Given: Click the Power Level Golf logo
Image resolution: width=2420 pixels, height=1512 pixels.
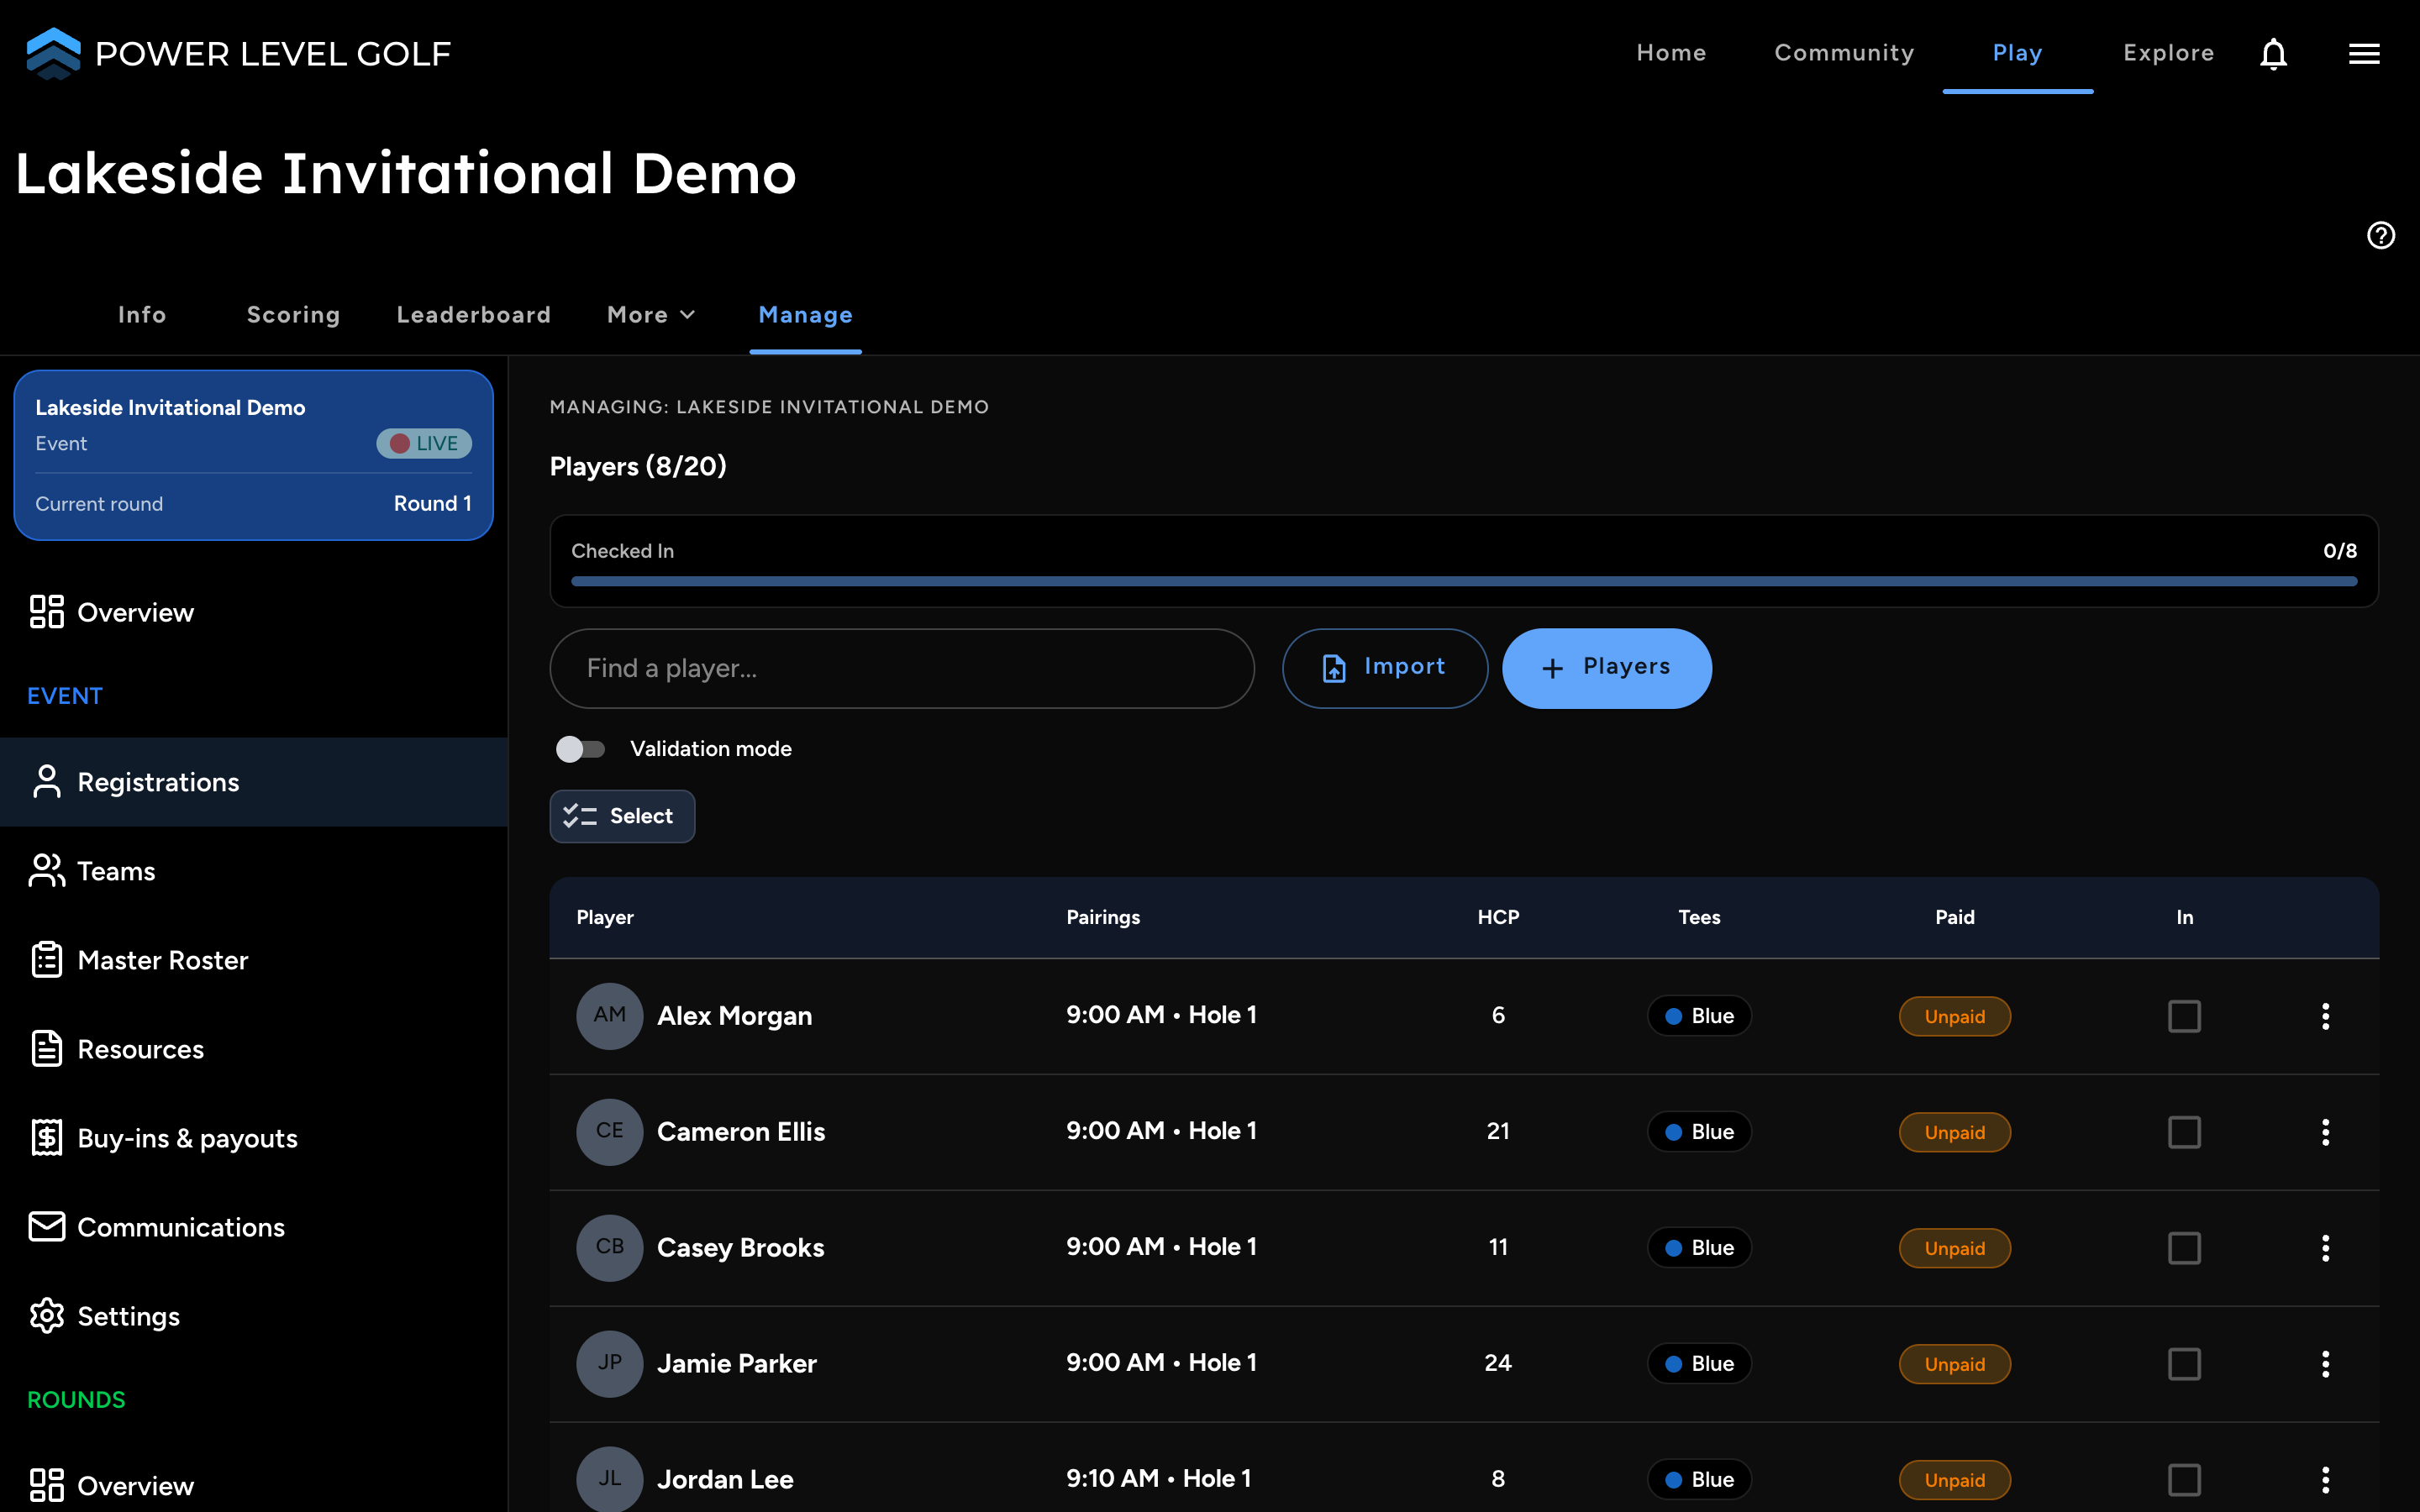Looking at the screenshot, I should (238, 54).
